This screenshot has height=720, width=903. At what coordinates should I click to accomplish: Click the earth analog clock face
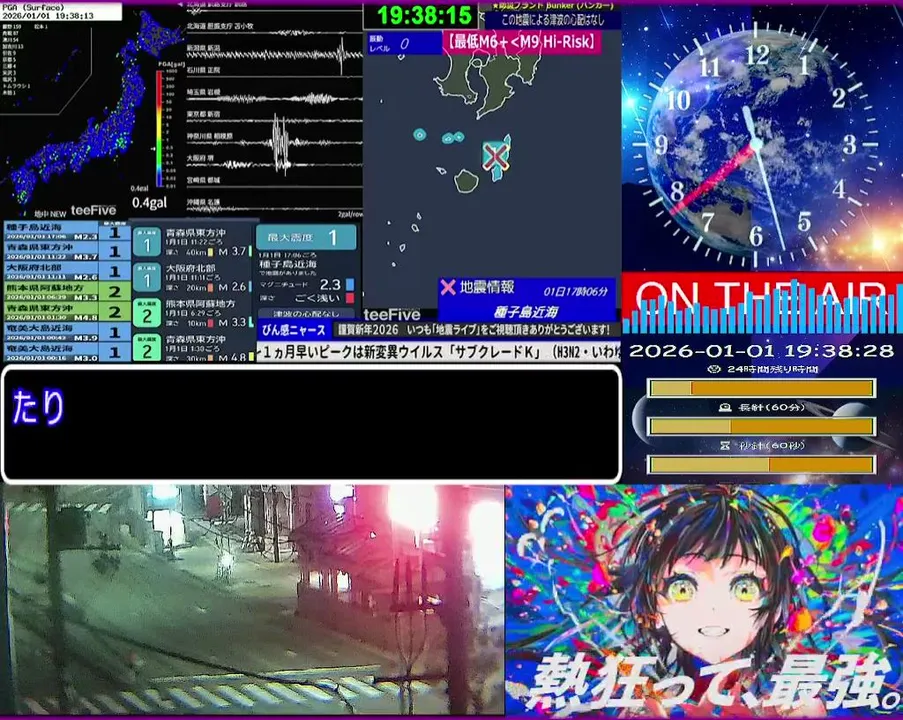pyautogui.click(x=757, y=145)
